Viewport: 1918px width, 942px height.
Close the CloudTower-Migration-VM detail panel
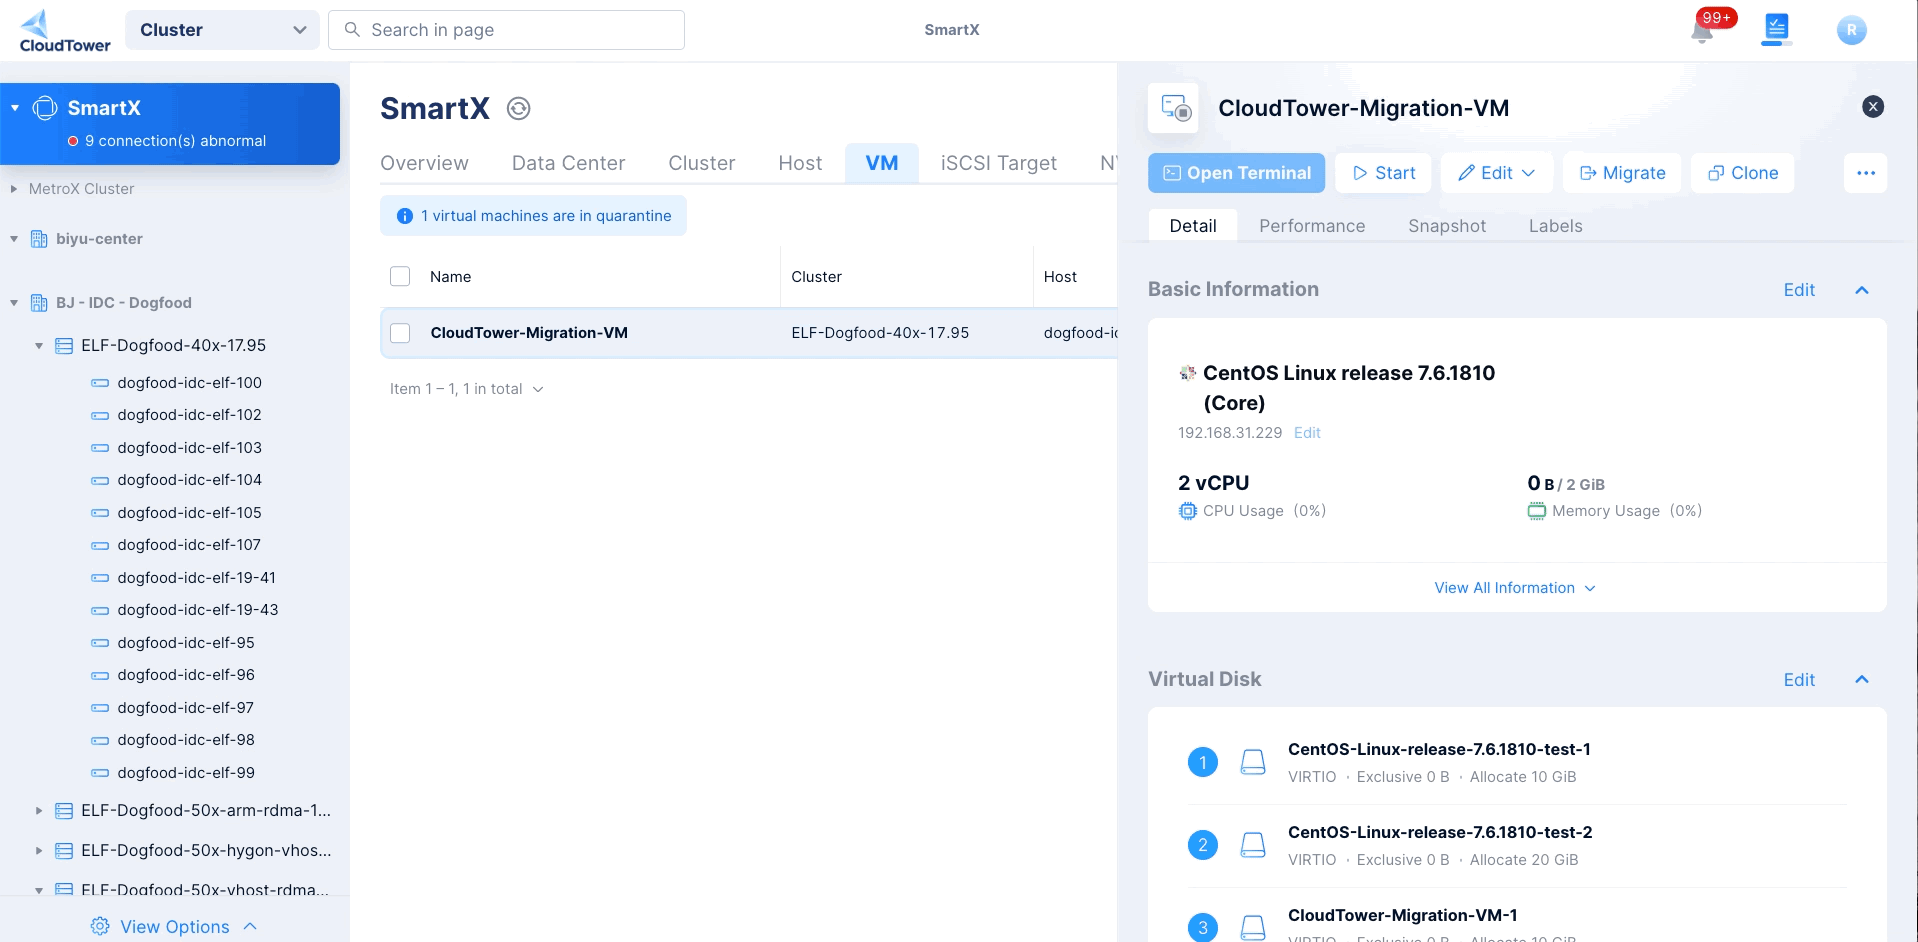[x=1873, y=107]
